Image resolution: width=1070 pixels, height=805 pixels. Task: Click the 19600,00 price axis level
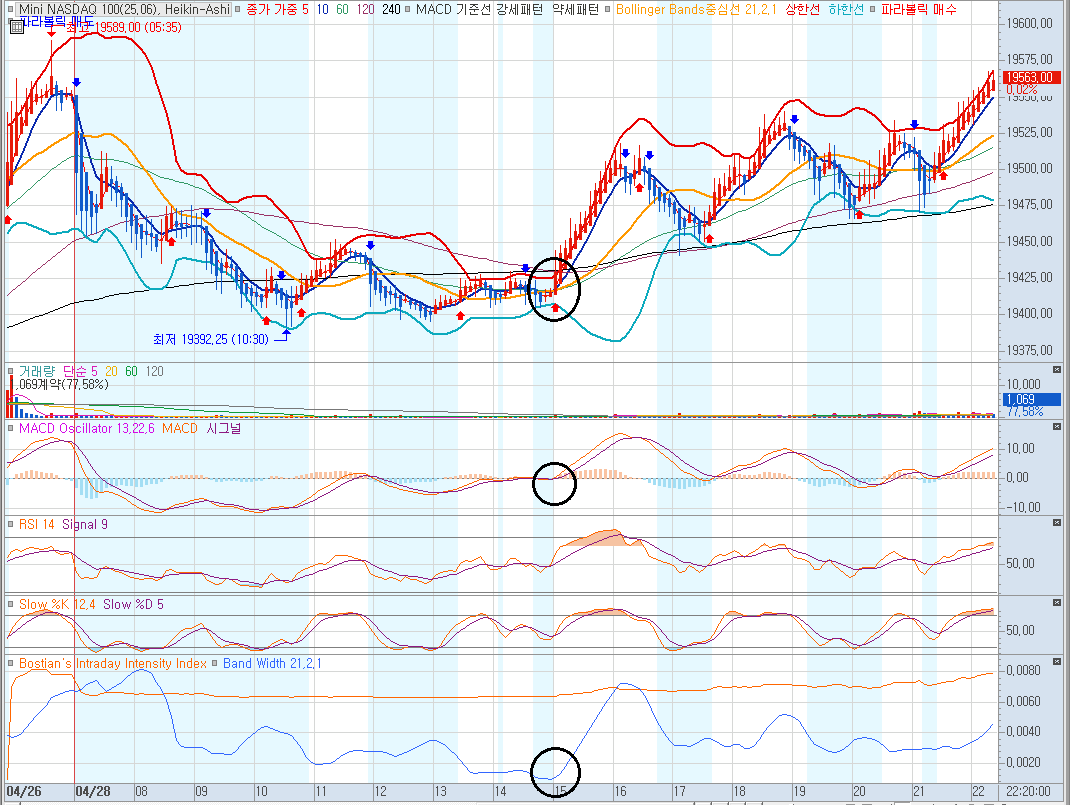click(1030, 24)
